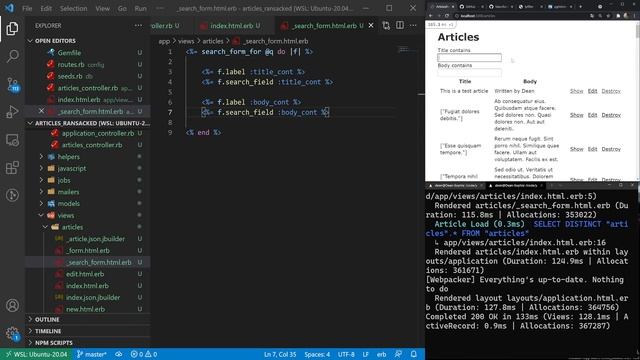640x360 pixels.
Task: Click the Title contains input field
Action: pyautogui.click(x=469, y=58)
